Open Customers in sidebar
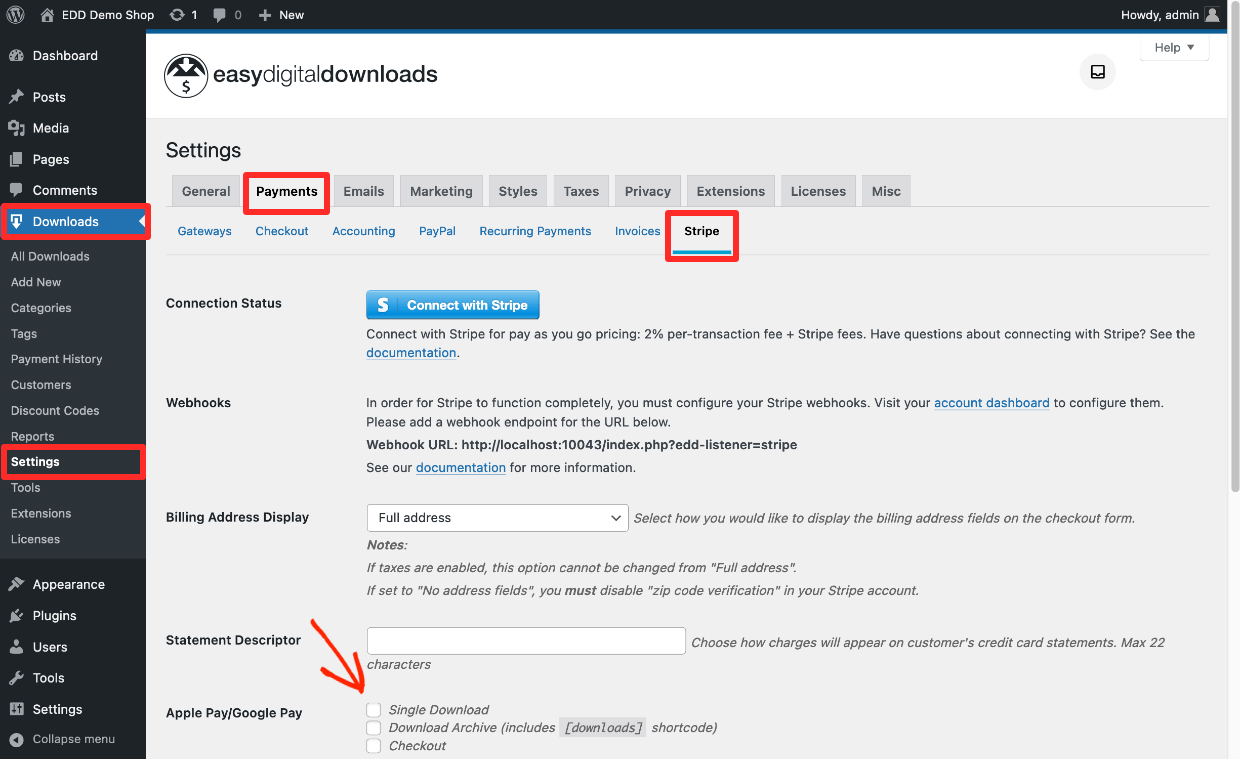 pyautogui.click(x=41, y=385)
